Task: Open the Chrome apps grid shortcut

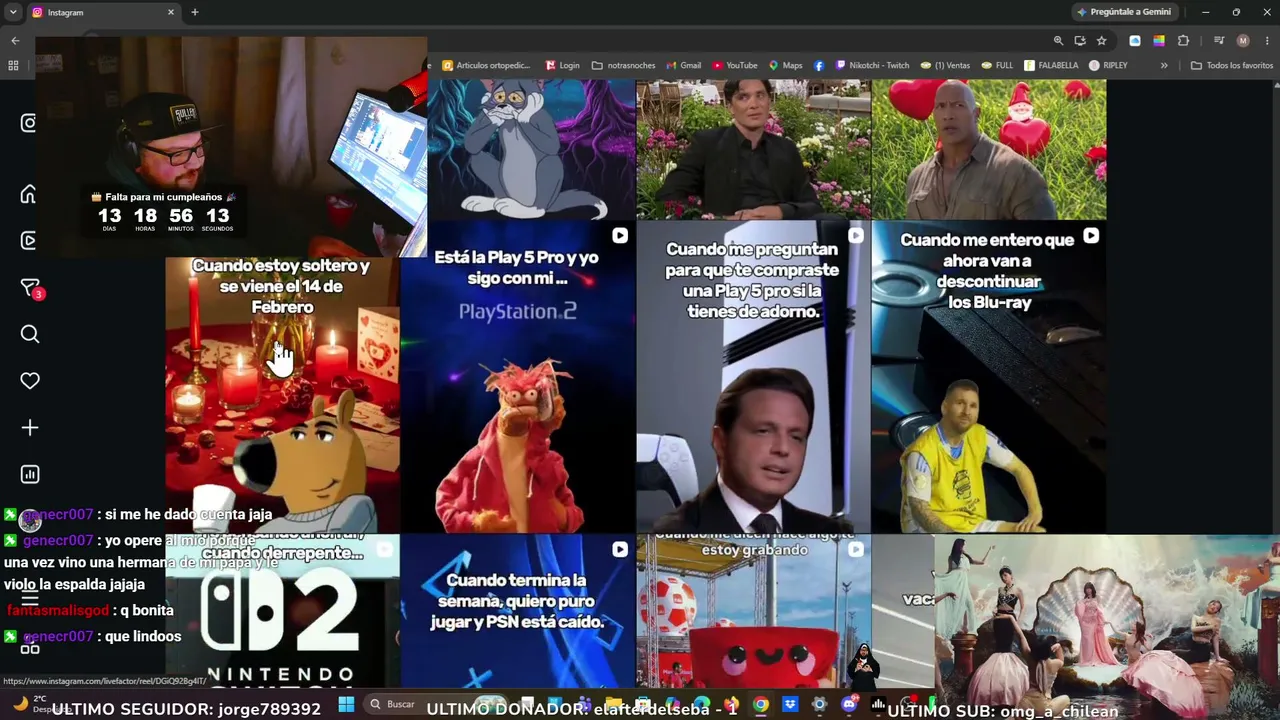Action: [13, 66]
